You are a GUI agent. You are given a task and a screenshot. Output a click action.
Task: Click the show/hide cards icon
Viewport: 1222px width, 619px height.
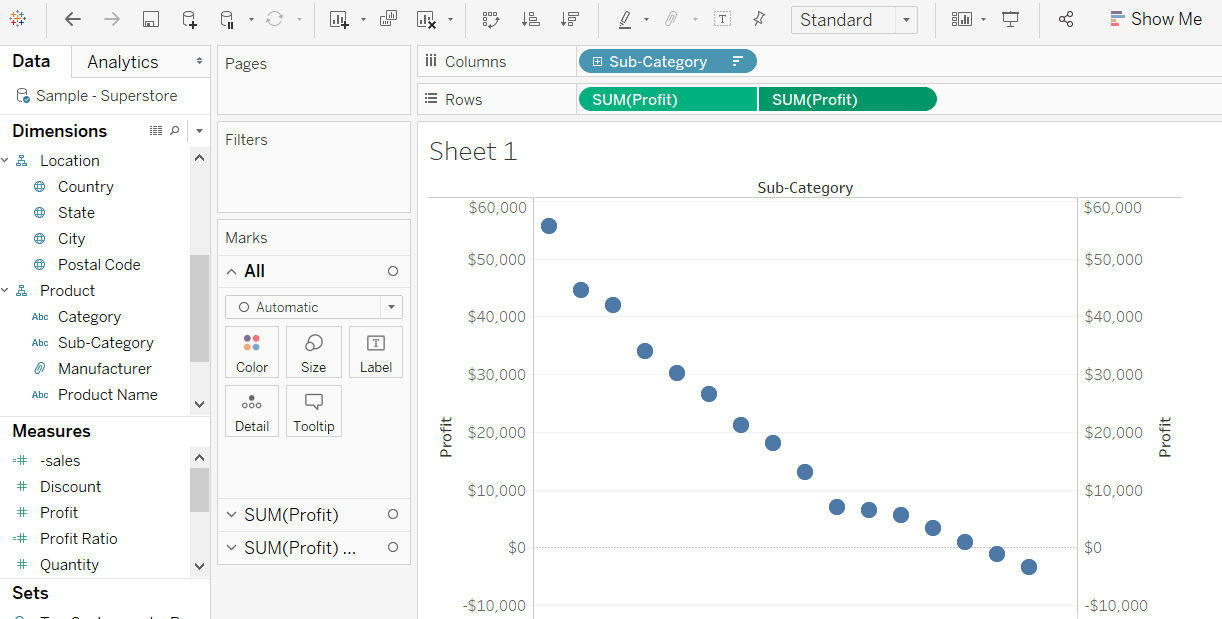click(962, 19)
